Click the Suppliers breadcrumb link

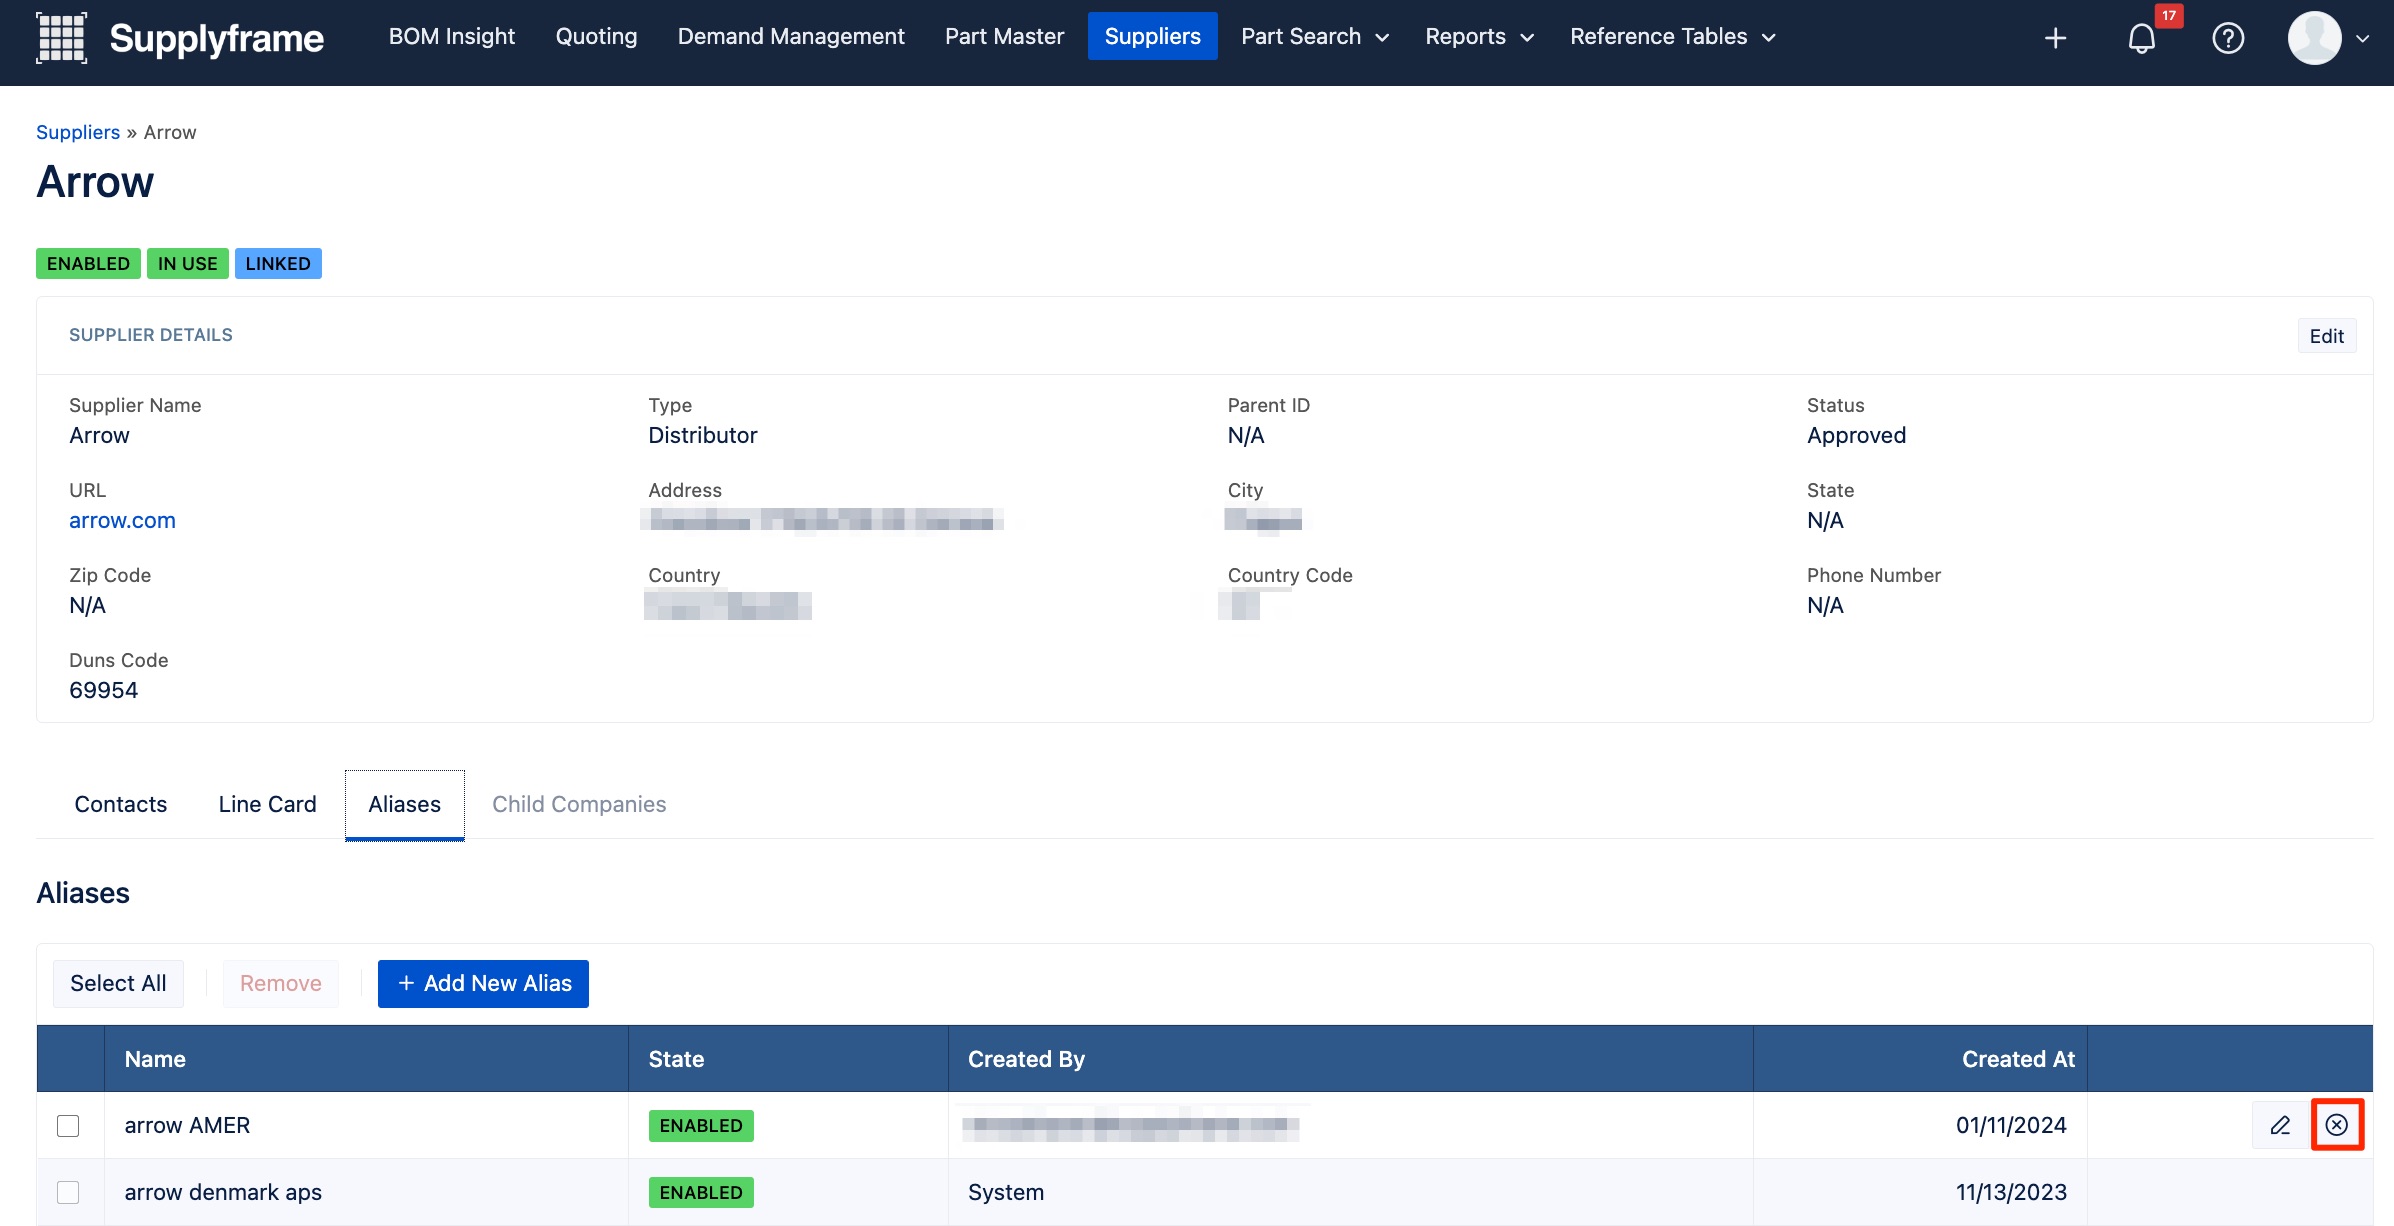[78, 132]
